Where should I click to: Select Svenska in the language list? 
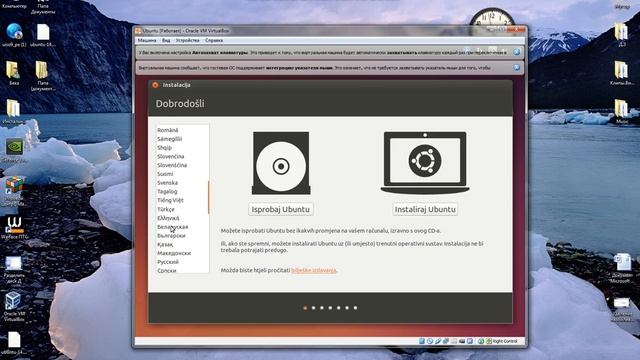click(167, 183)
